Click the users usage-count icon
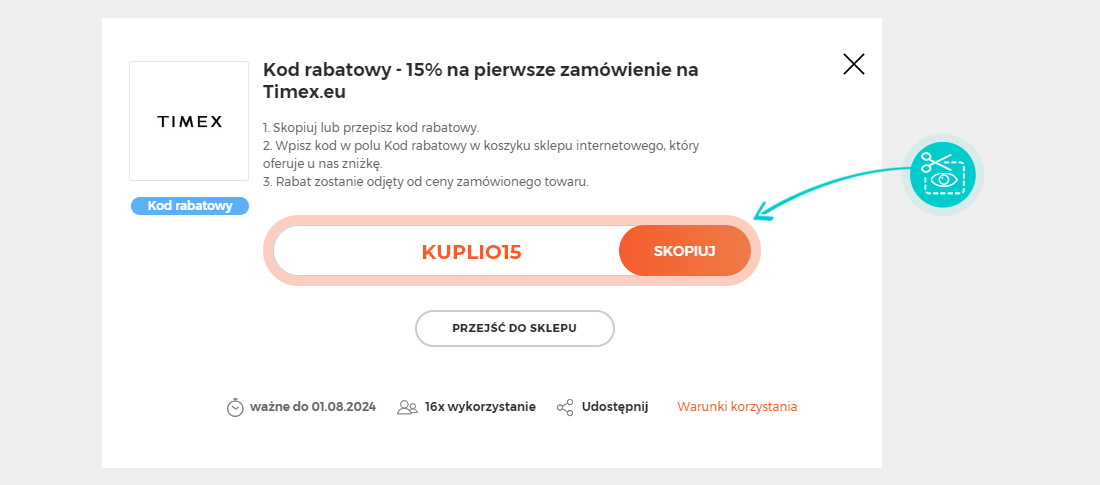 coord(407,408)
